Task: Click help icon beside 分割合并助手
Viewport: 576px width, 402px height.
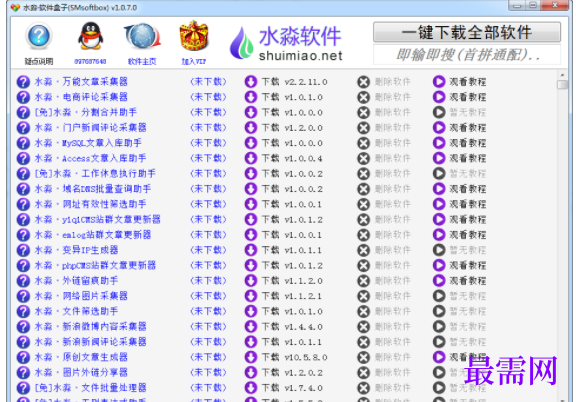Action: [23, 112]
